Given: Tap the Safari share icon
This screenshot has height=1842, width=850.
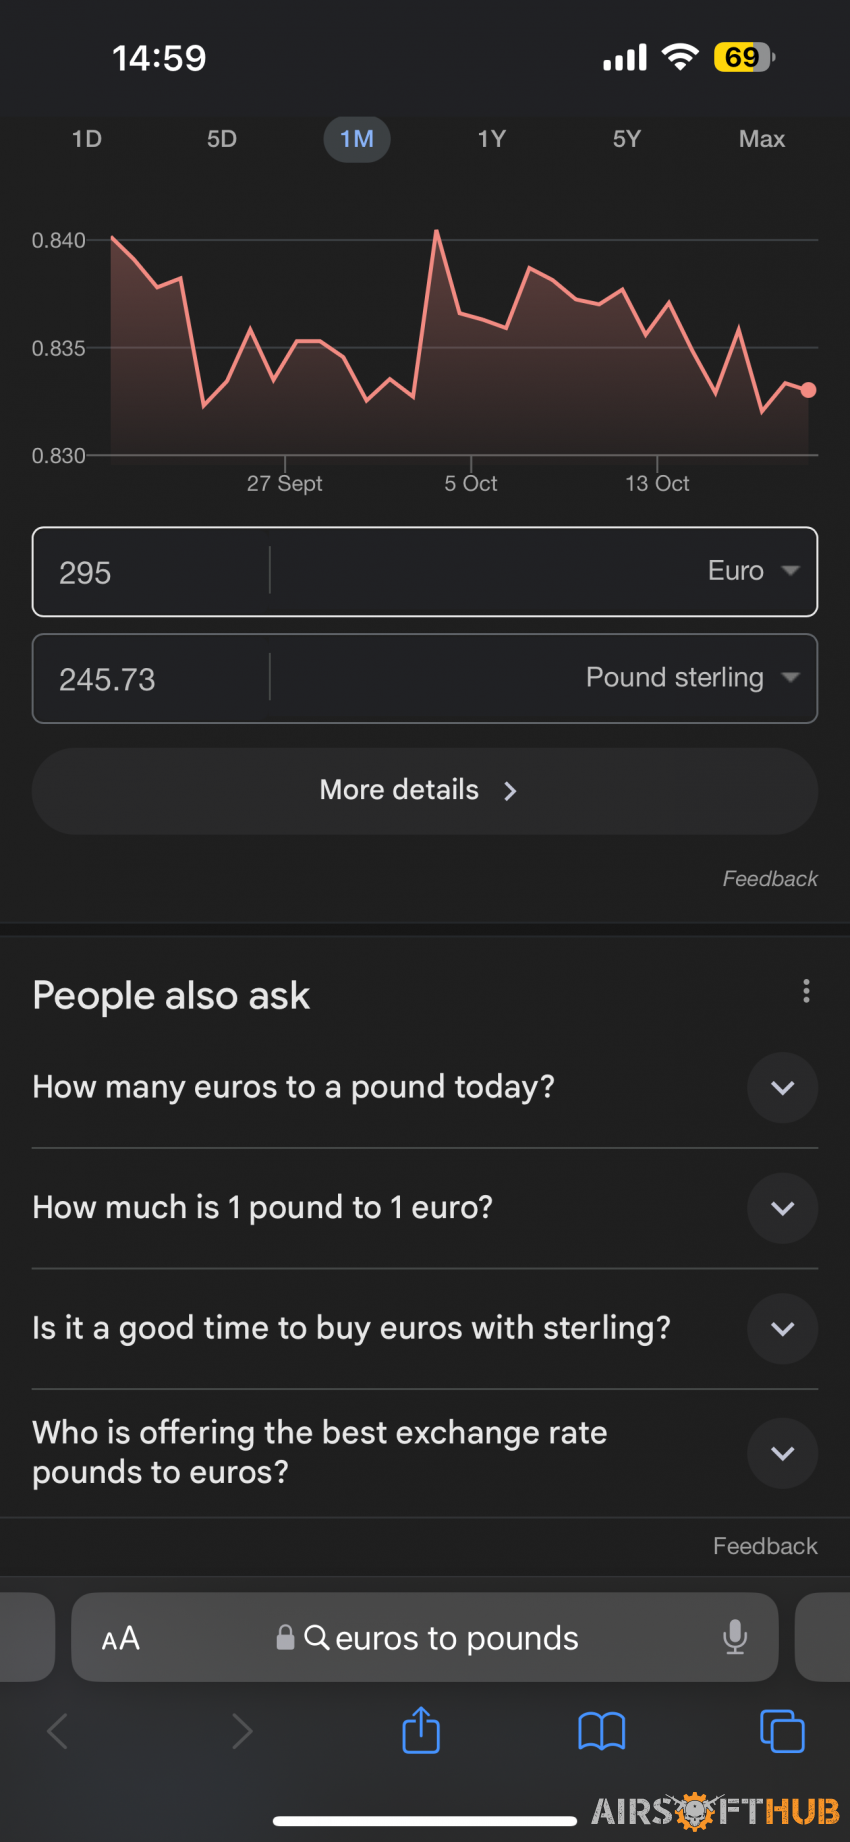Looking at the screenshot, I should (421, 1730).
